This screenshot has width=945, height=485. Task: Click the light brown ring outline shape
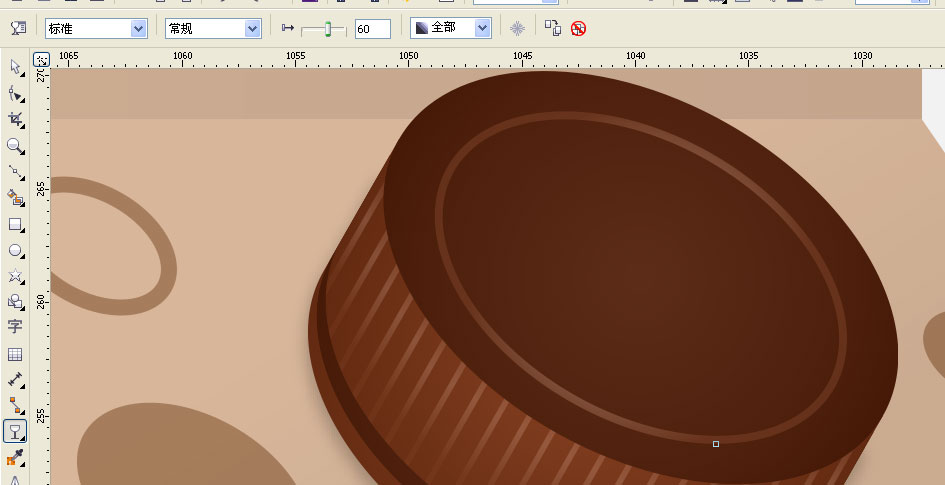[115, 246]
